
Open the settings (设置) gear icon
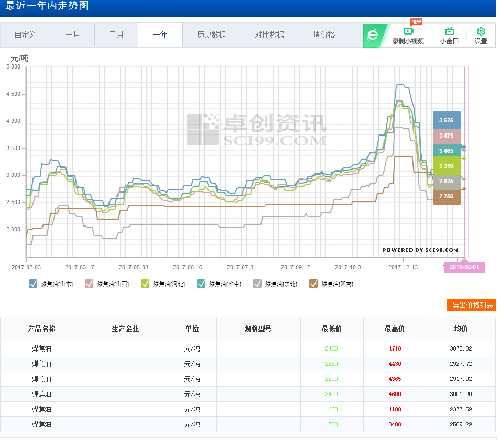point(481,32)
